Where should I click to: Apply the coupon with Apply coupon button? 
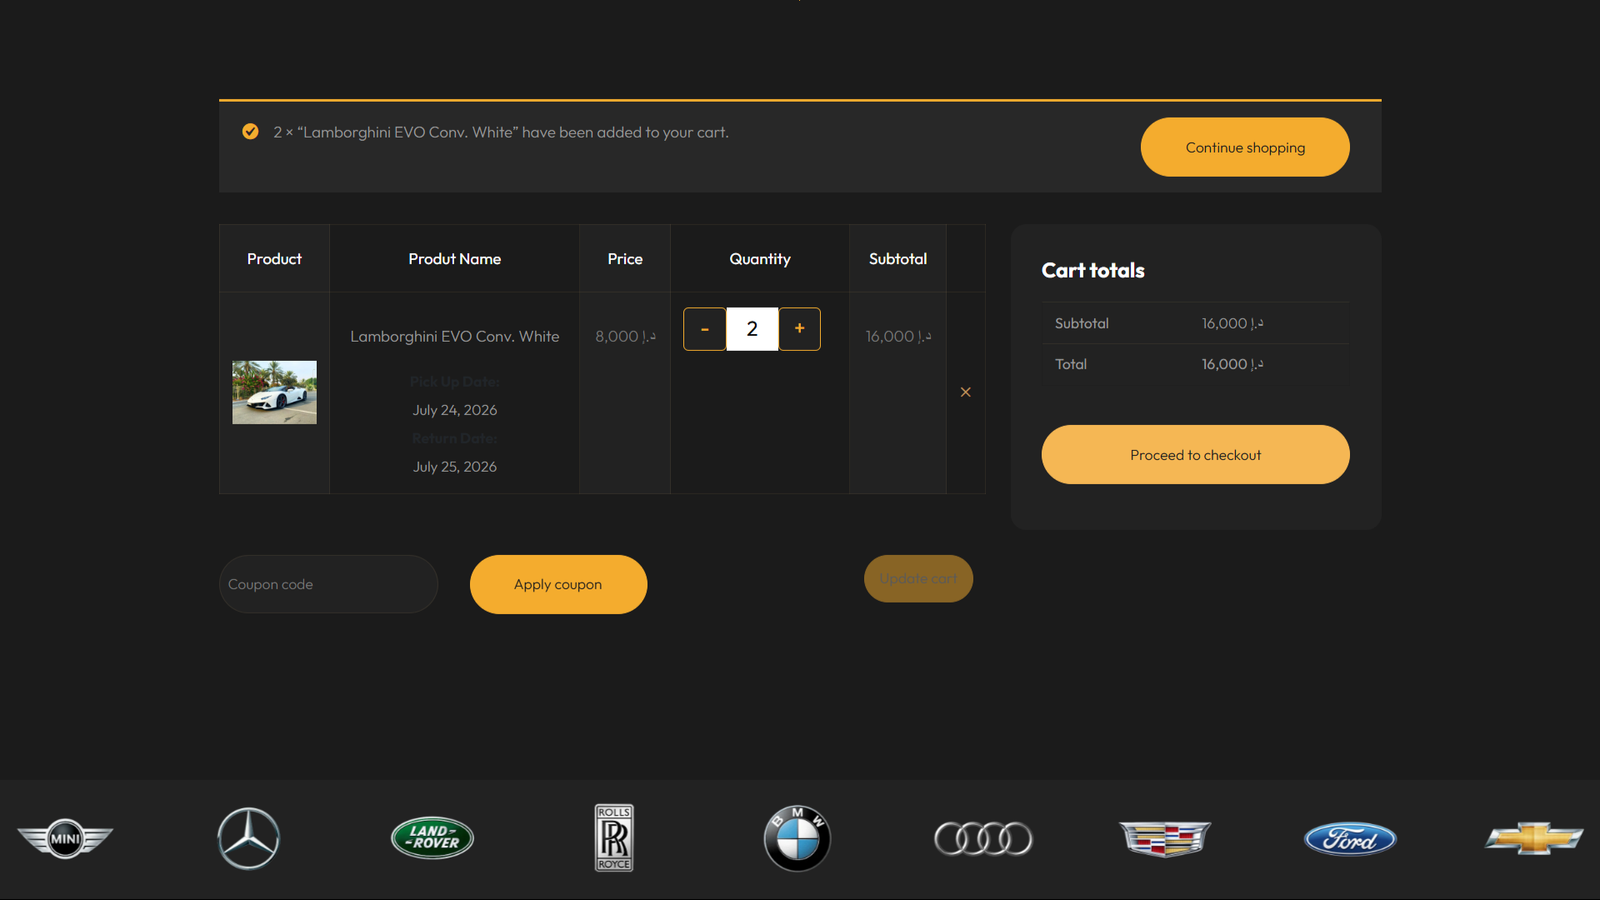click(558, 584)
